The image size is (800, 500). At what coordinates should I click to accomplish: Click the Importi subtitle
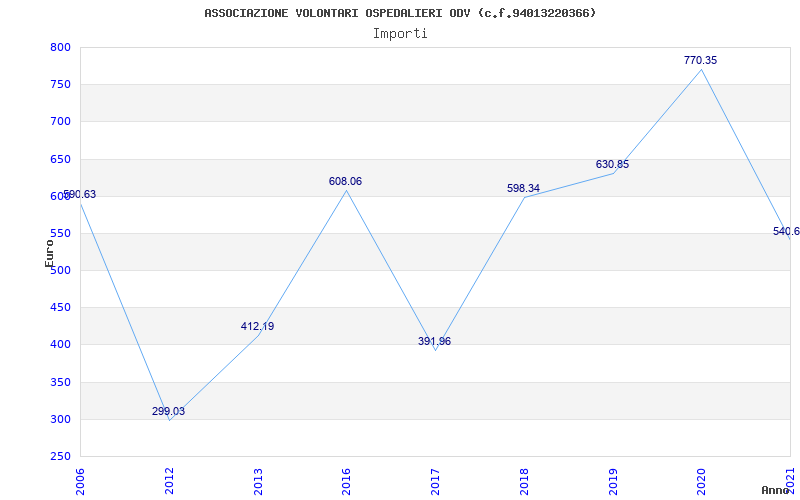click(400, 34)
